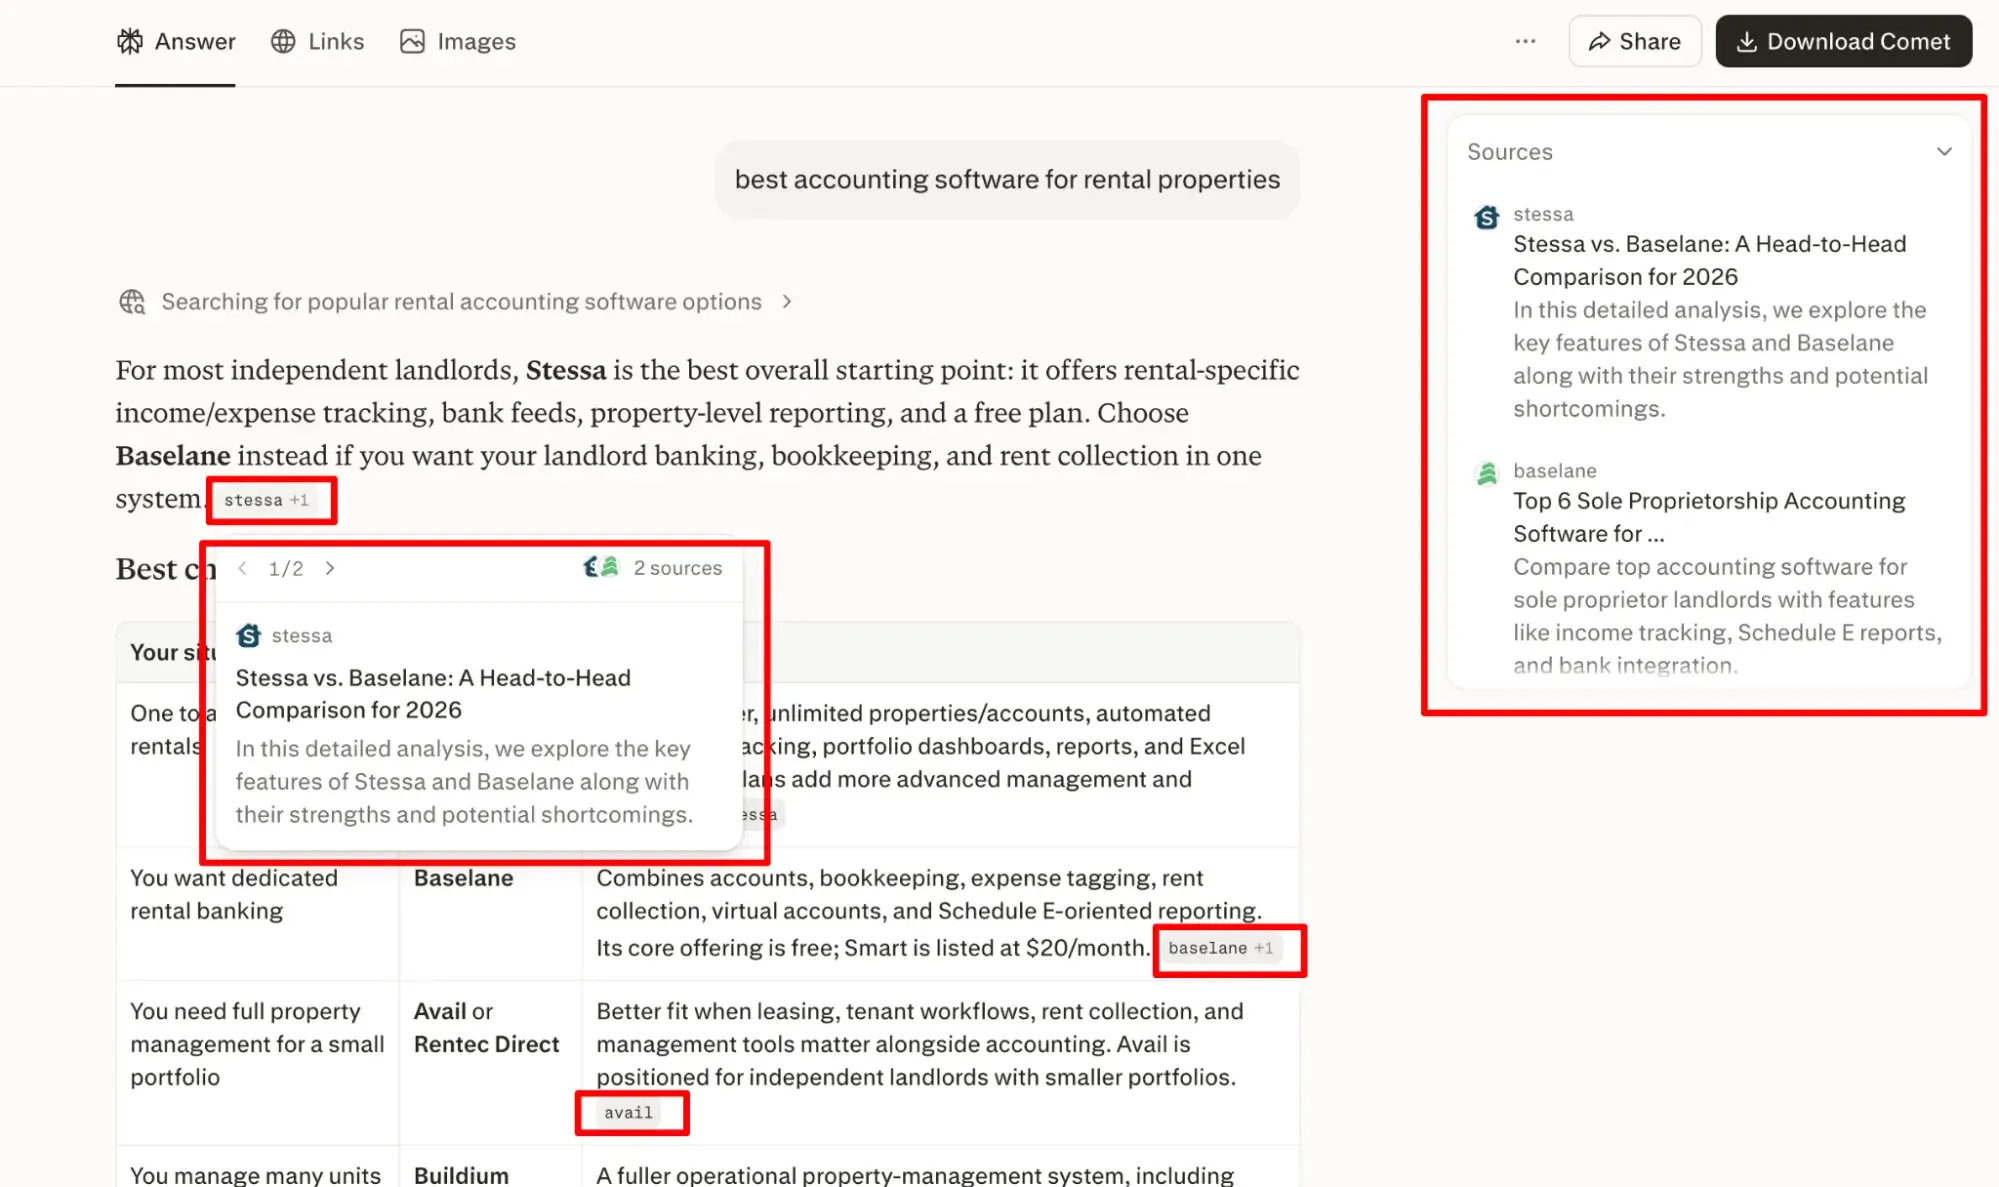This screenshot has height=1187, width=1999.
Task: Click the query bubble about accounting software
Action: point(1007,179)
